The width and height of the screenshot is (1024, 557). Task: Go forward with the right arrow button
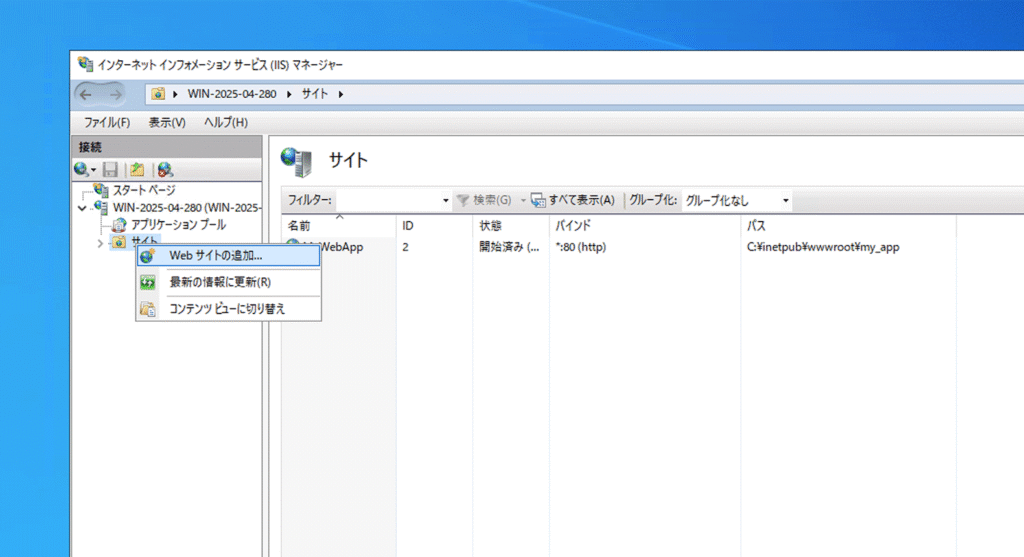tap(115, 95)
